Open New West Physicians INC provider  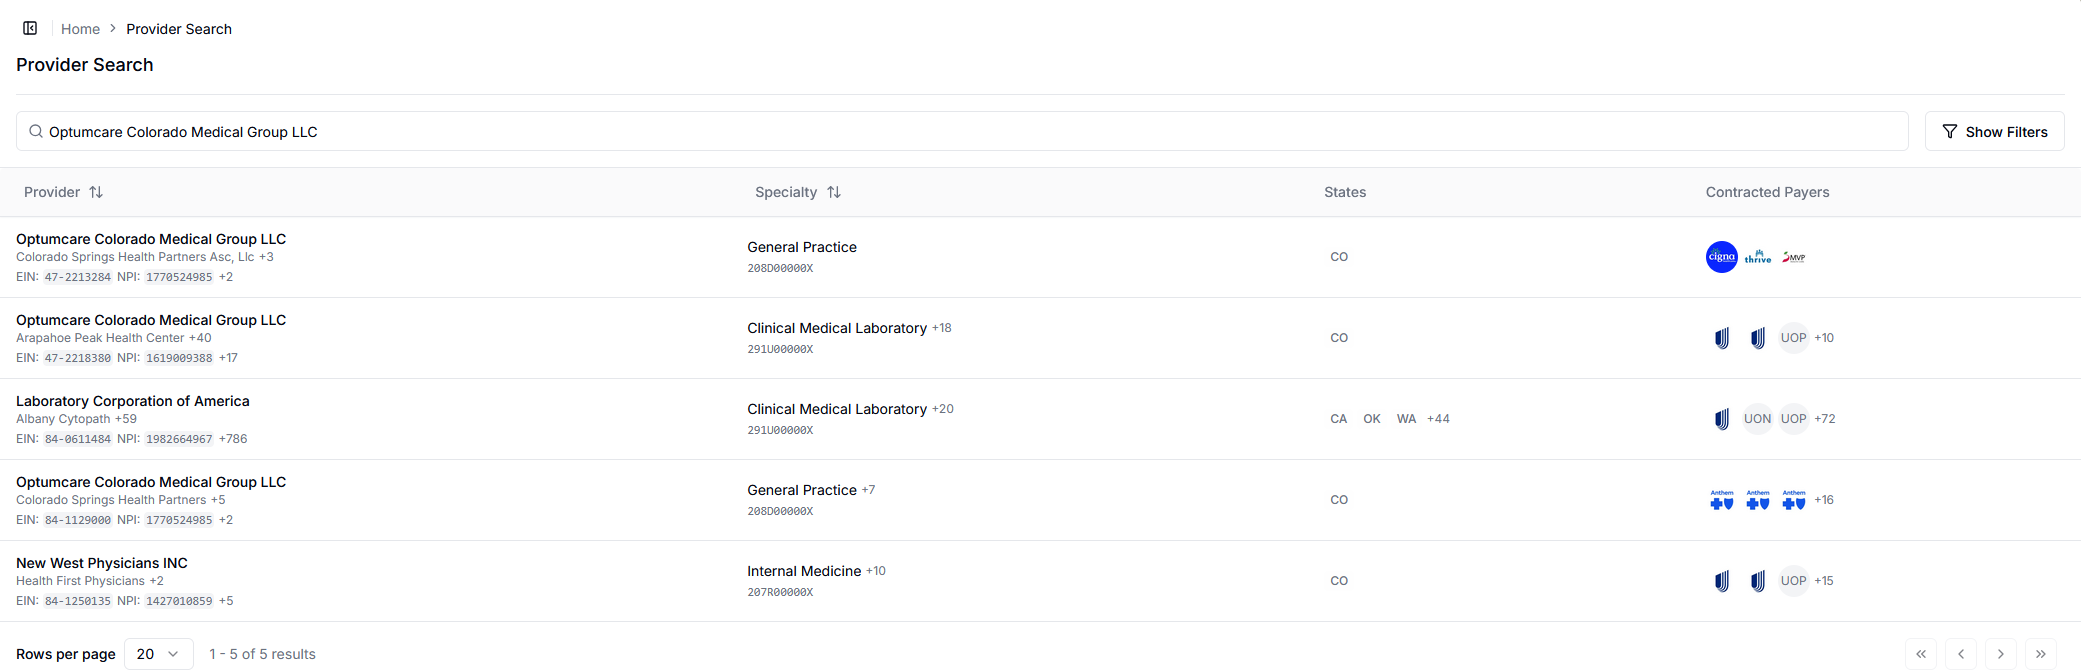[x=102, y=563]
